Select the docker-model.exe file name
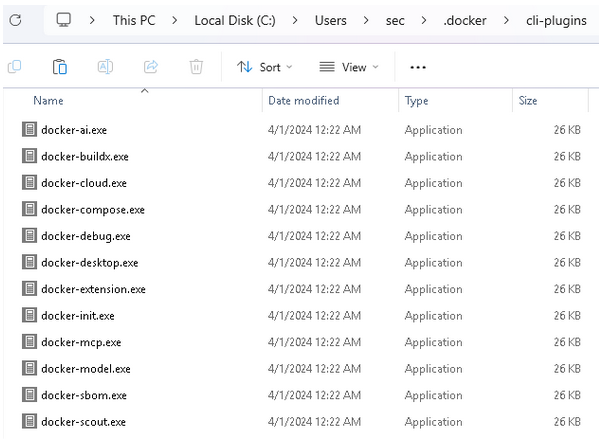This screenshot has width=599, height=446. tap(86, 369)
